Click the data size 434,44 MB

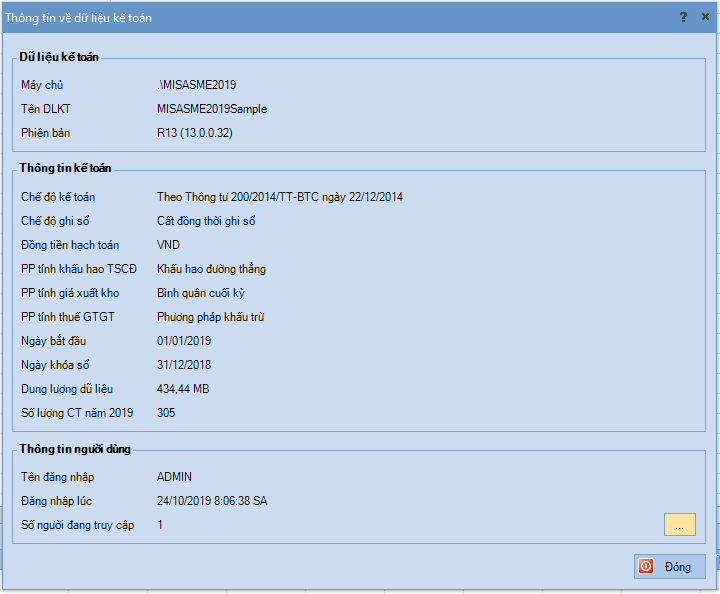click(183, 389)
